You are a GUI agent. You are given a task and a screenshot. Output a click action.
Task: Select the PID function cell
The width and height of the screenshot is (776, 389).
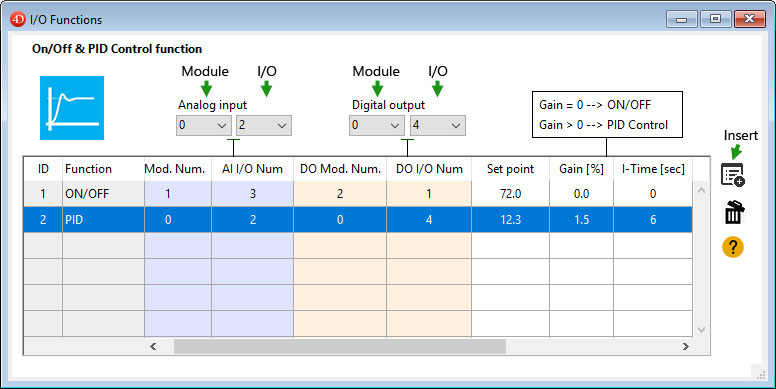point(103,220)
